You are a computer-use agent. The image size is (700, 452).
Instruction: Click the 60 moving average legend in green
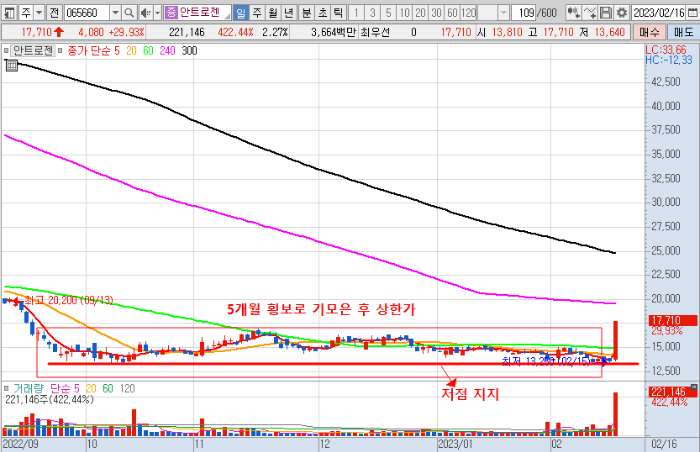tap(148, 51)
